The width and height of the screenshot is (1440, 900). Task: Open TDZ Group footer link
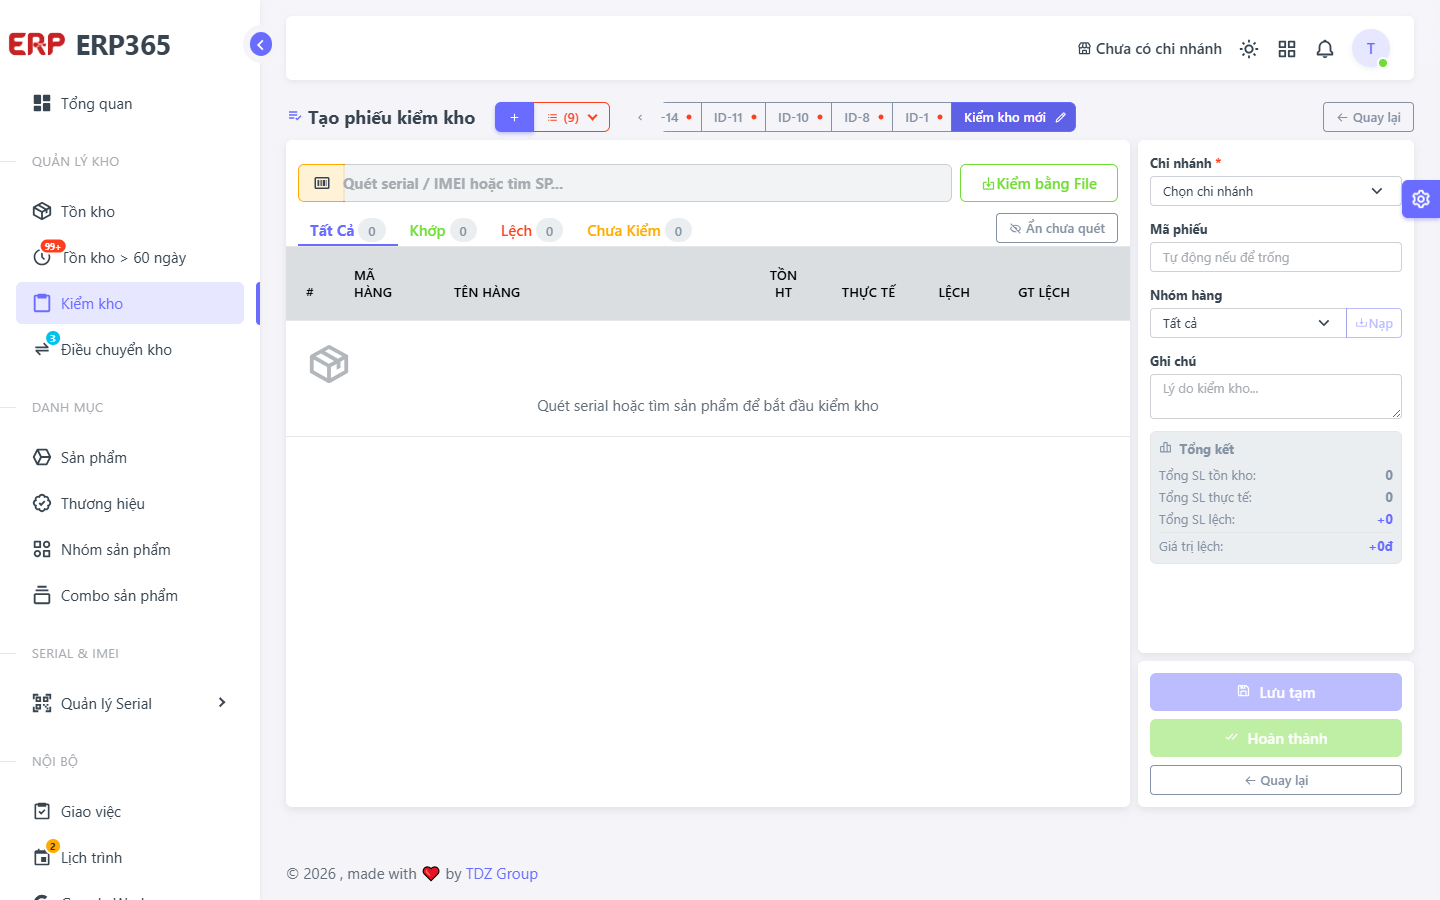tap(502, 873)
